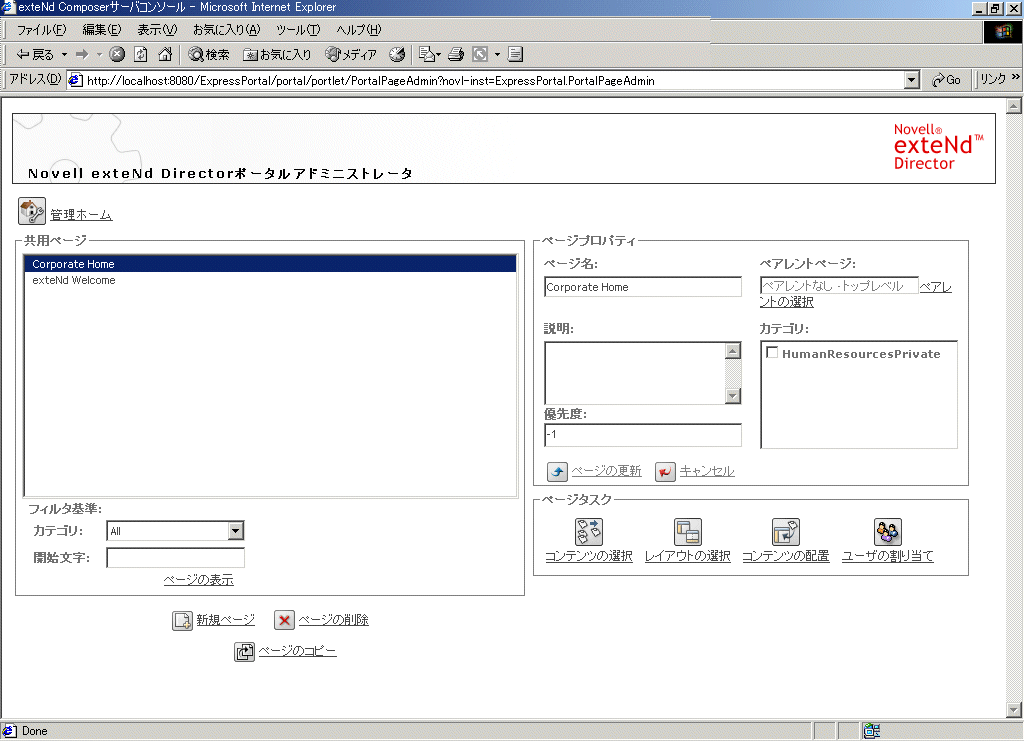Click the Starting Characters (開始文字) filter field
1024x741 pixels.
tap(175, 558)
